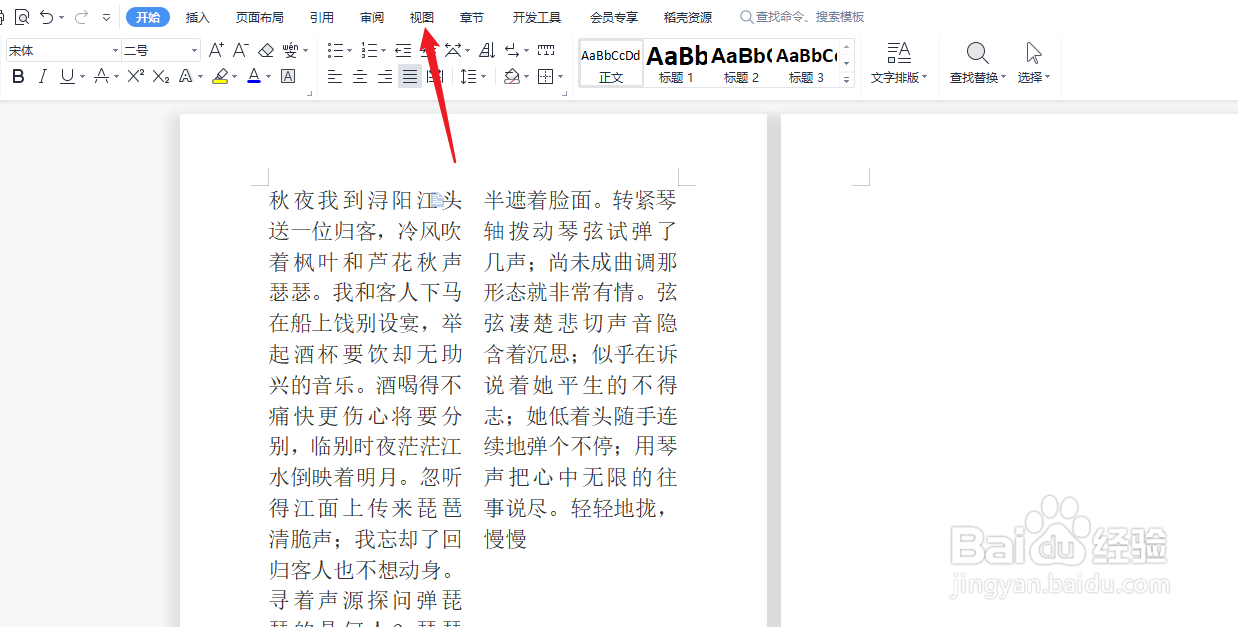This screenshot has width=1238, height=627.
Task: Apply the 标题 3 style
Action: 806,63
